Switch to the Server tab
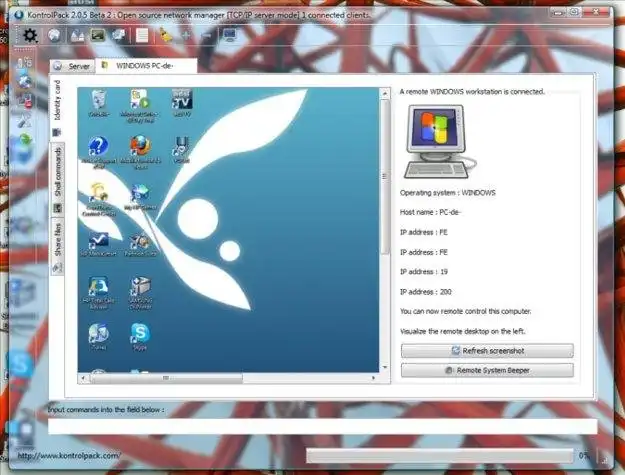 (73, 66)
